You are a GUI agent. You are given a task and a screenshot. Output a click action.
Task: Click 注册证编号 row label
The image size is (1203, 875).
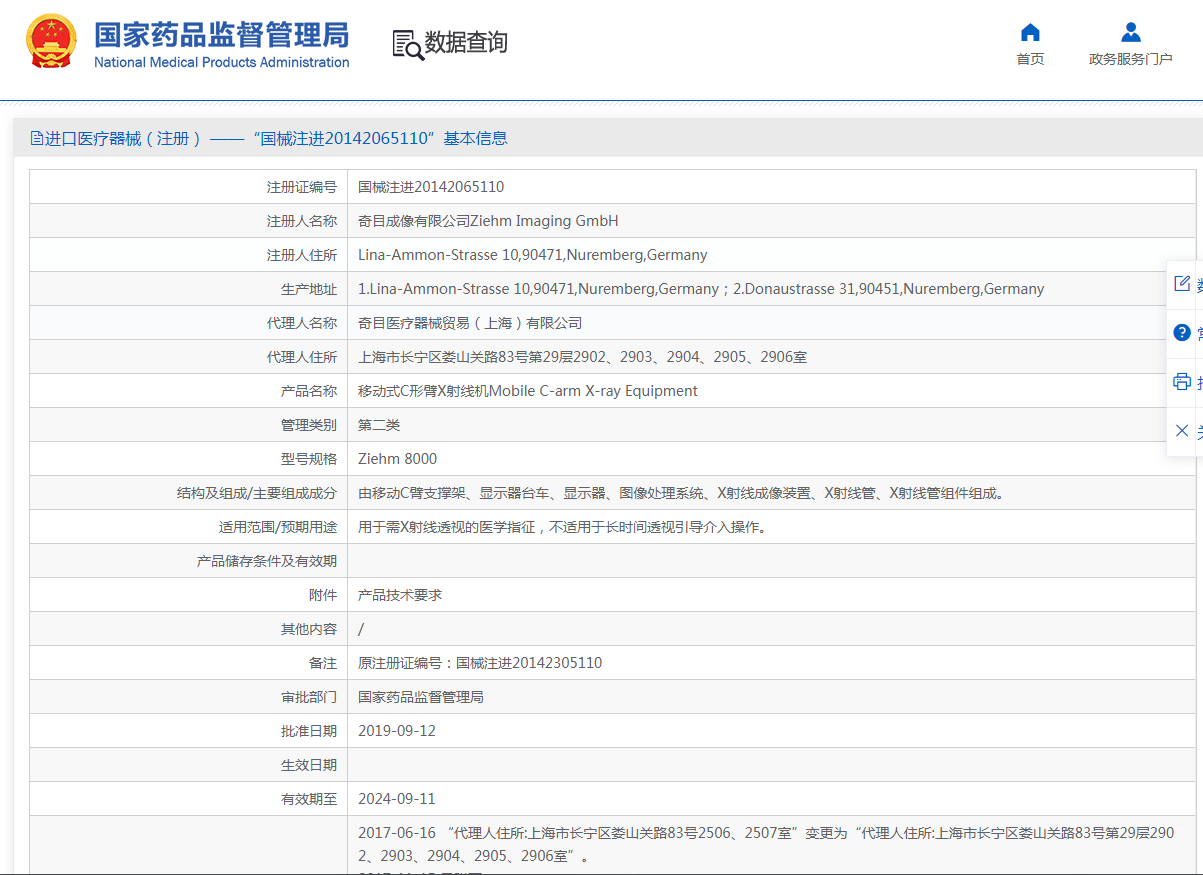point(302,187)
